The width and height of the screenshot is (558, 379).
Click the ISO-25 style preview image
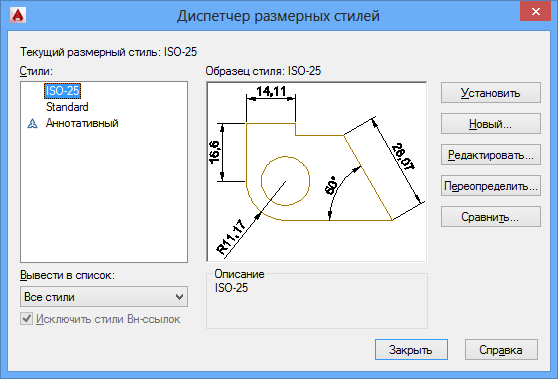pyautogui.click(x=317, y=172)
